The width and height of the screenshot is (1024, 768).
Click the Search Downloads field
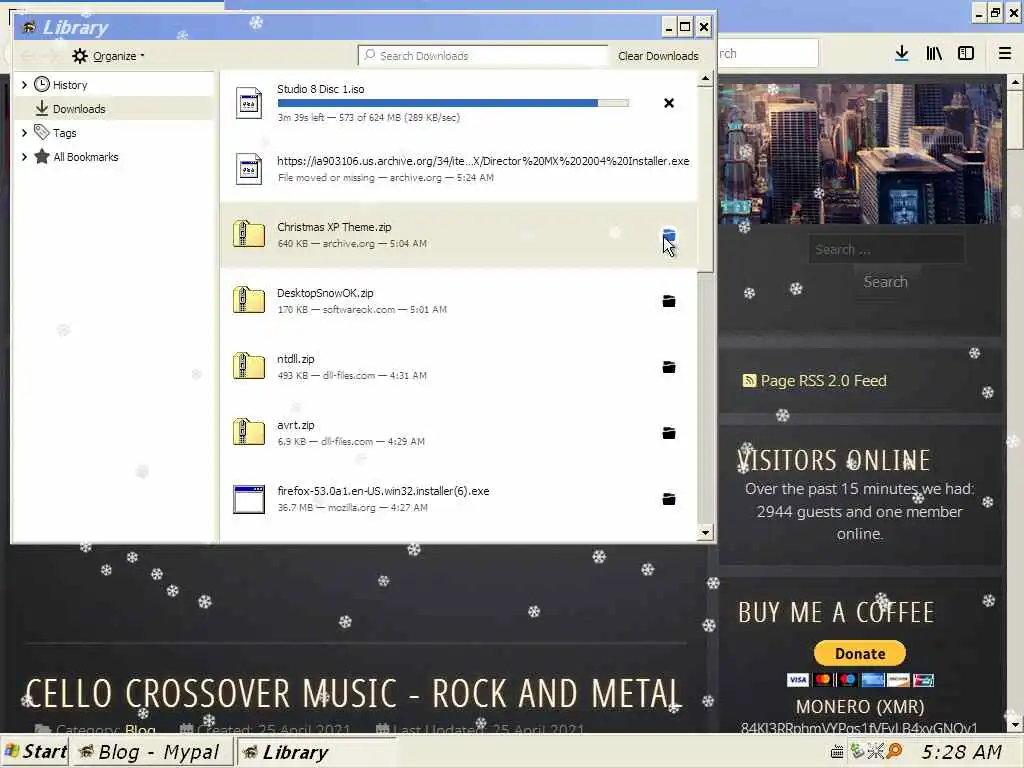coord(483,56)
